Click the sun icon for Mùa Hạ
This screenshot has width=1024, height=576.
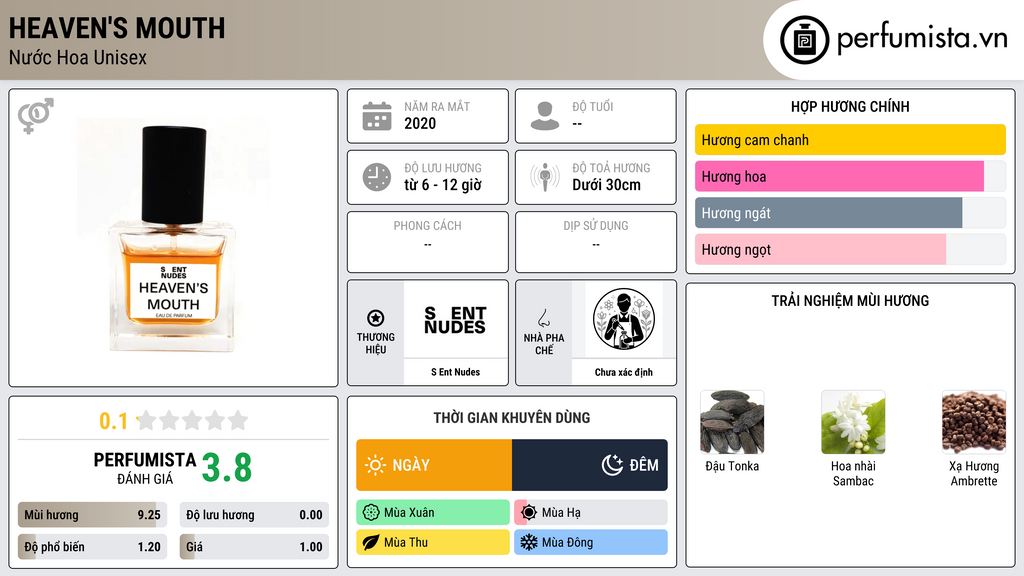coord(529,513)
